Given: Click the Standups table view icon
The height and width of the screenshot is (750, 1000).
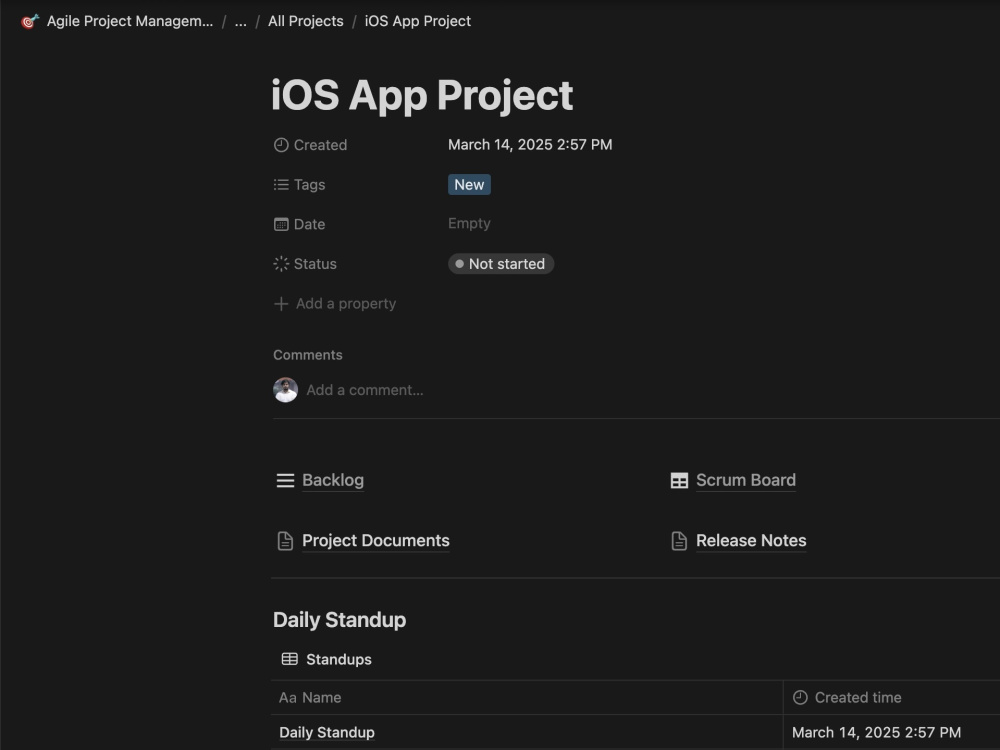Looking at the screenshot, I should (290, 659).
